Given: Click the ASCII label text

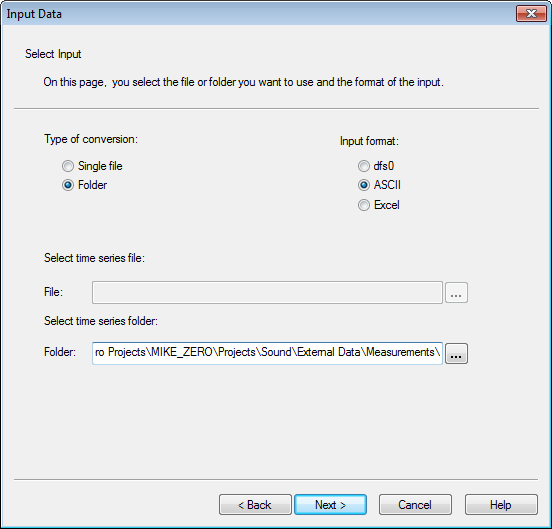Looking at the screenshot, I should point(387,185).
